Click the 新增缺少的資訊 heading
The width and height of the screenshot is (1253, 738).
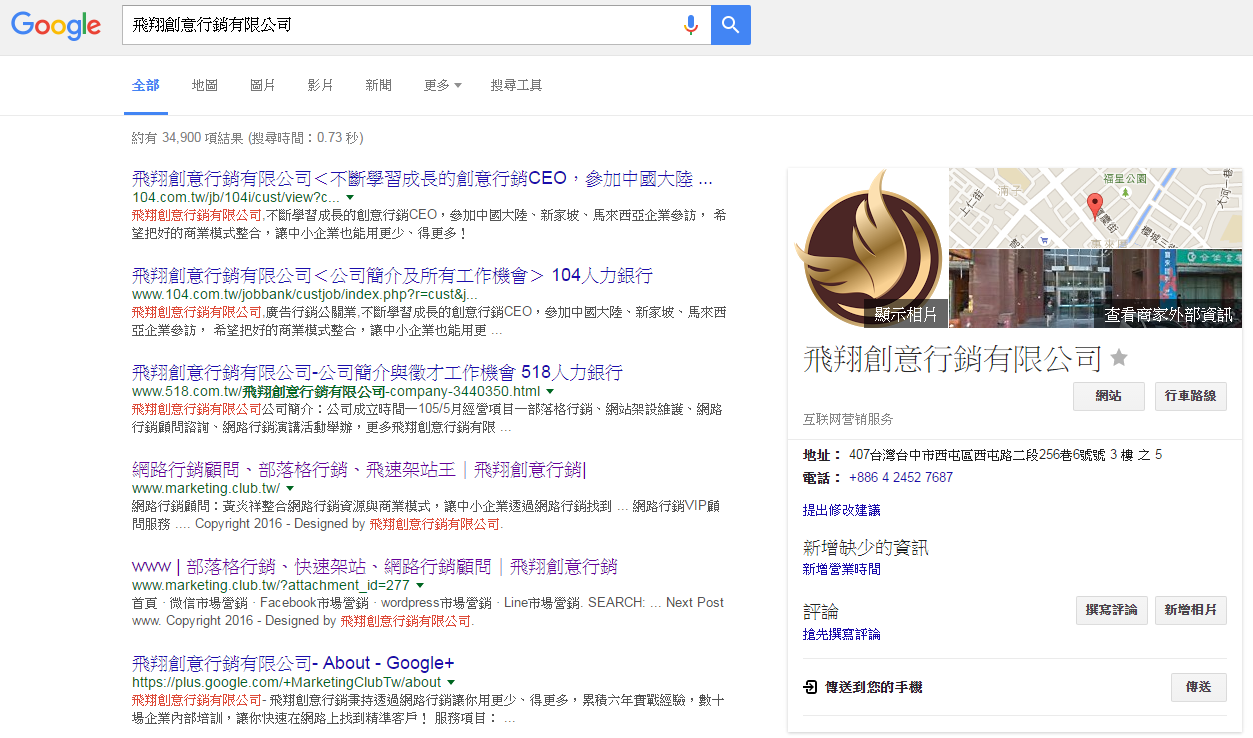866,548
